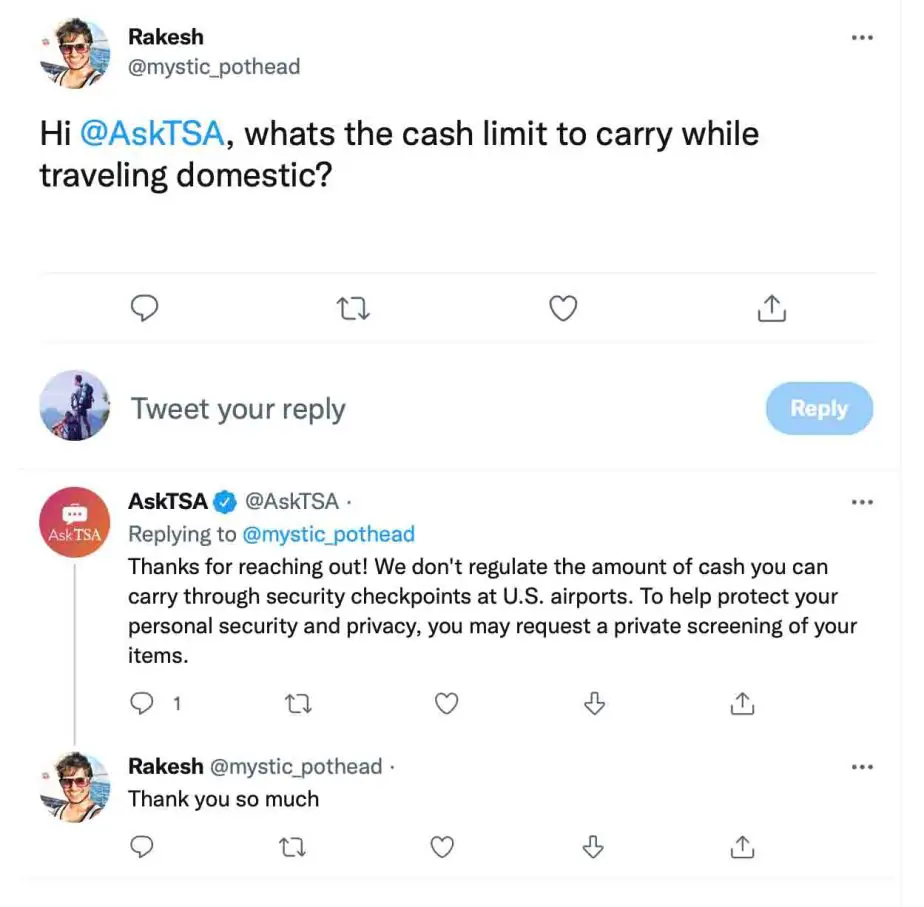This screenshot has width=924, height=907.
Task: Follow the "Replying to @mystic_pothead" link
Action: (x=328, y=534)
